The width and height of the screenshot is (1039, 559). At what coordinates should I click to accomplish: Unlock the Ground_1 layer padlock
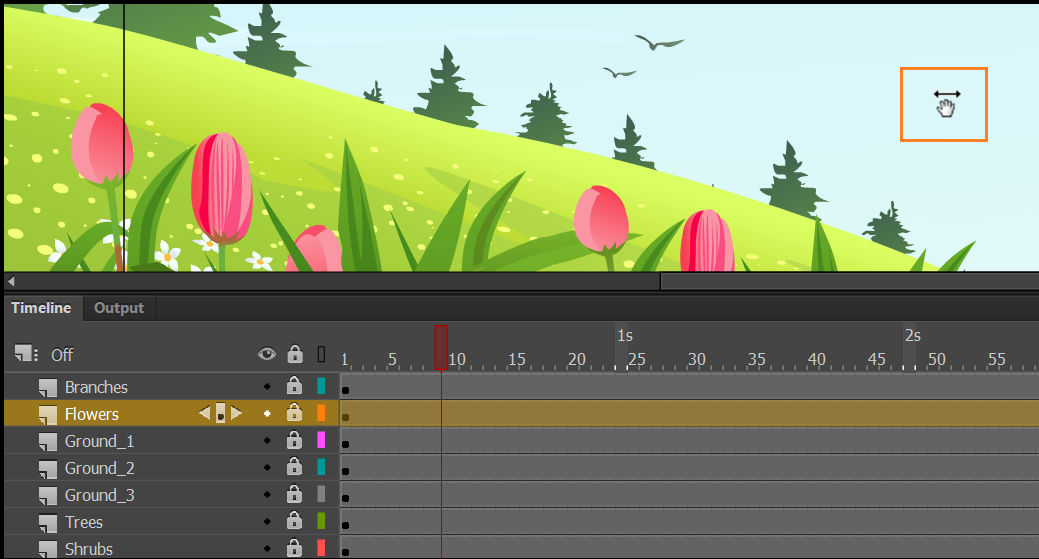[294, 440]
